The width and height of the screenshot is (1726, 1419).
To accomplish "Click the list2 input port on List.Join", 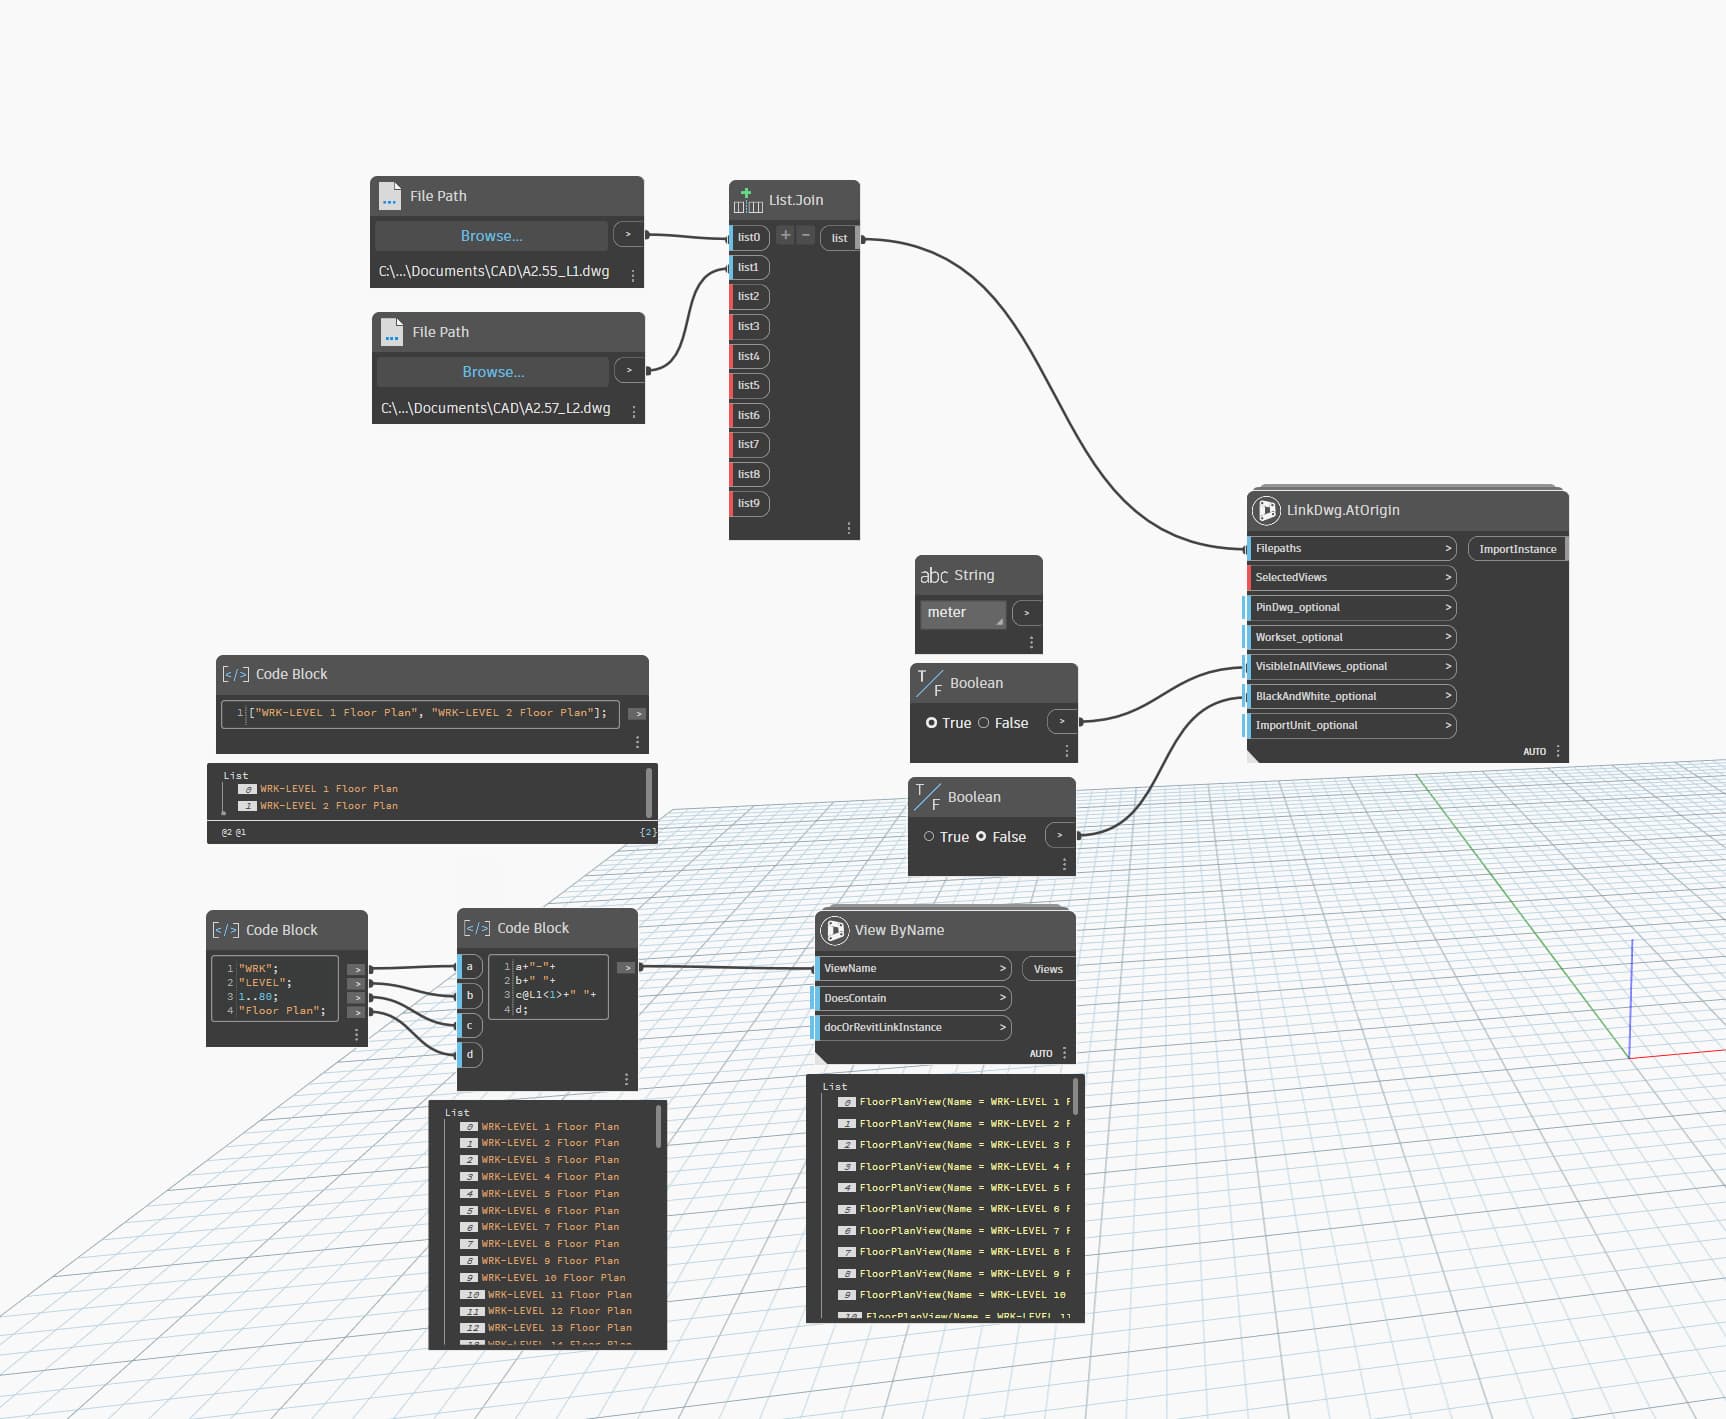I will coord(750,296).
